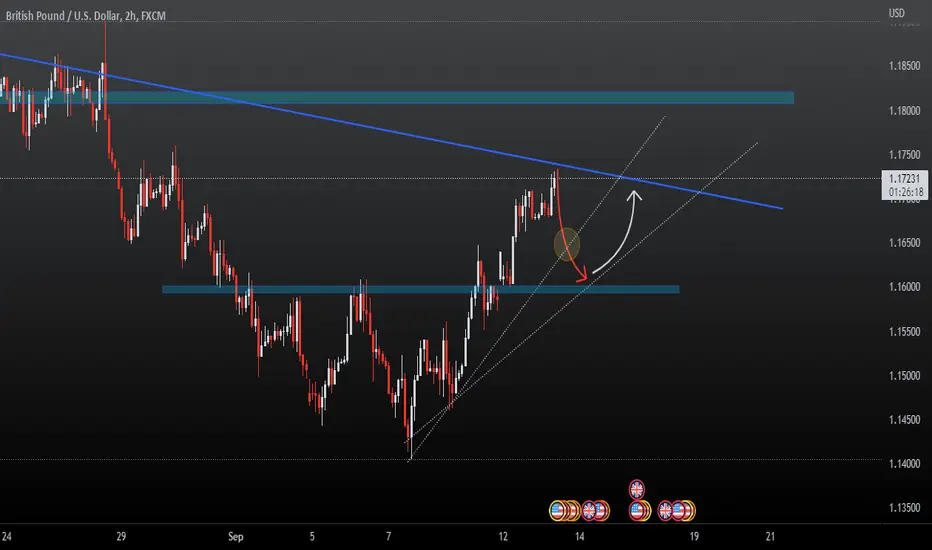This screenshot has width=932, height=550.
Task: Click the 1.18000 price scale label
Action: pyautogui.click(x=905, y=111)
